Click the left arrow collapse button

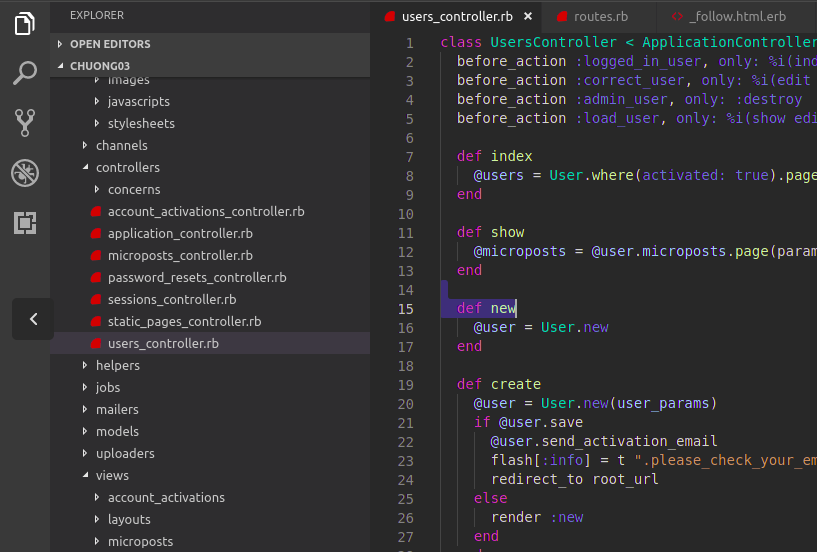[x=33, y=319]
